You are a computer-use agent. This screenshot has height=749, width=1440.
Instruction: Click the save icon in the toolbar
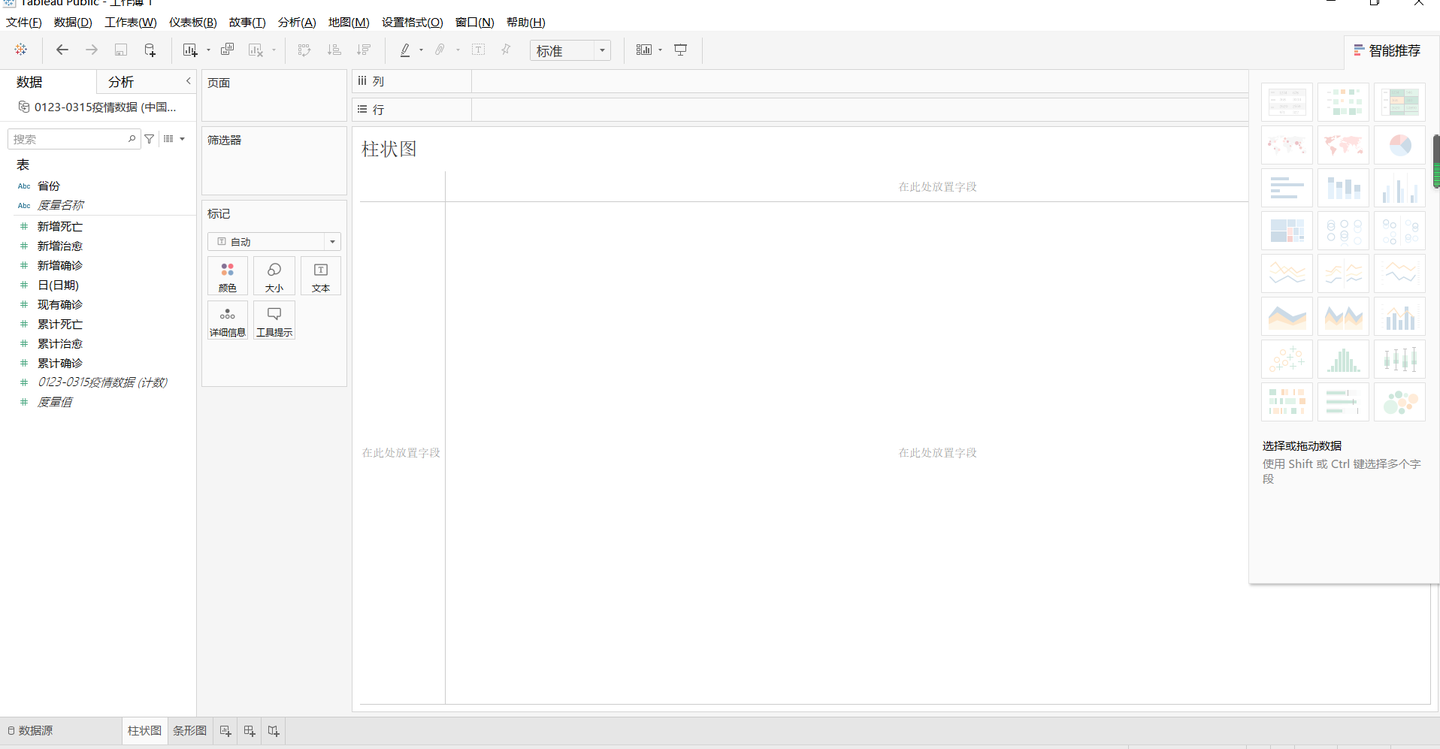(x=121, y=50)
